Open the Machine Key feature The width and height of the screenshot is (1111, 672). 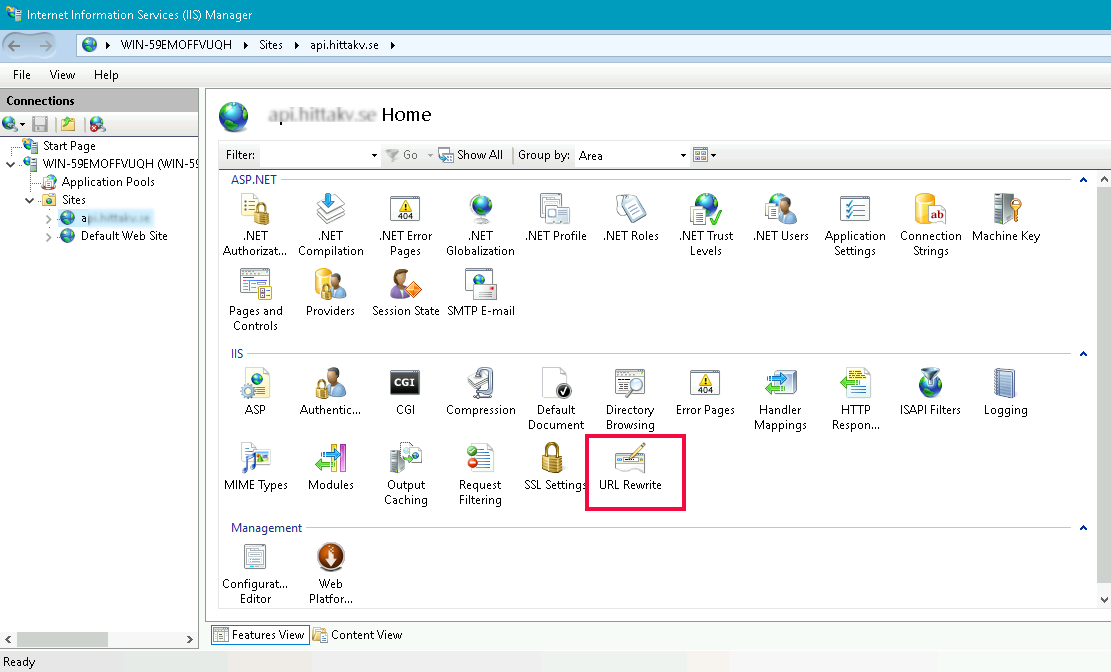1005,218
